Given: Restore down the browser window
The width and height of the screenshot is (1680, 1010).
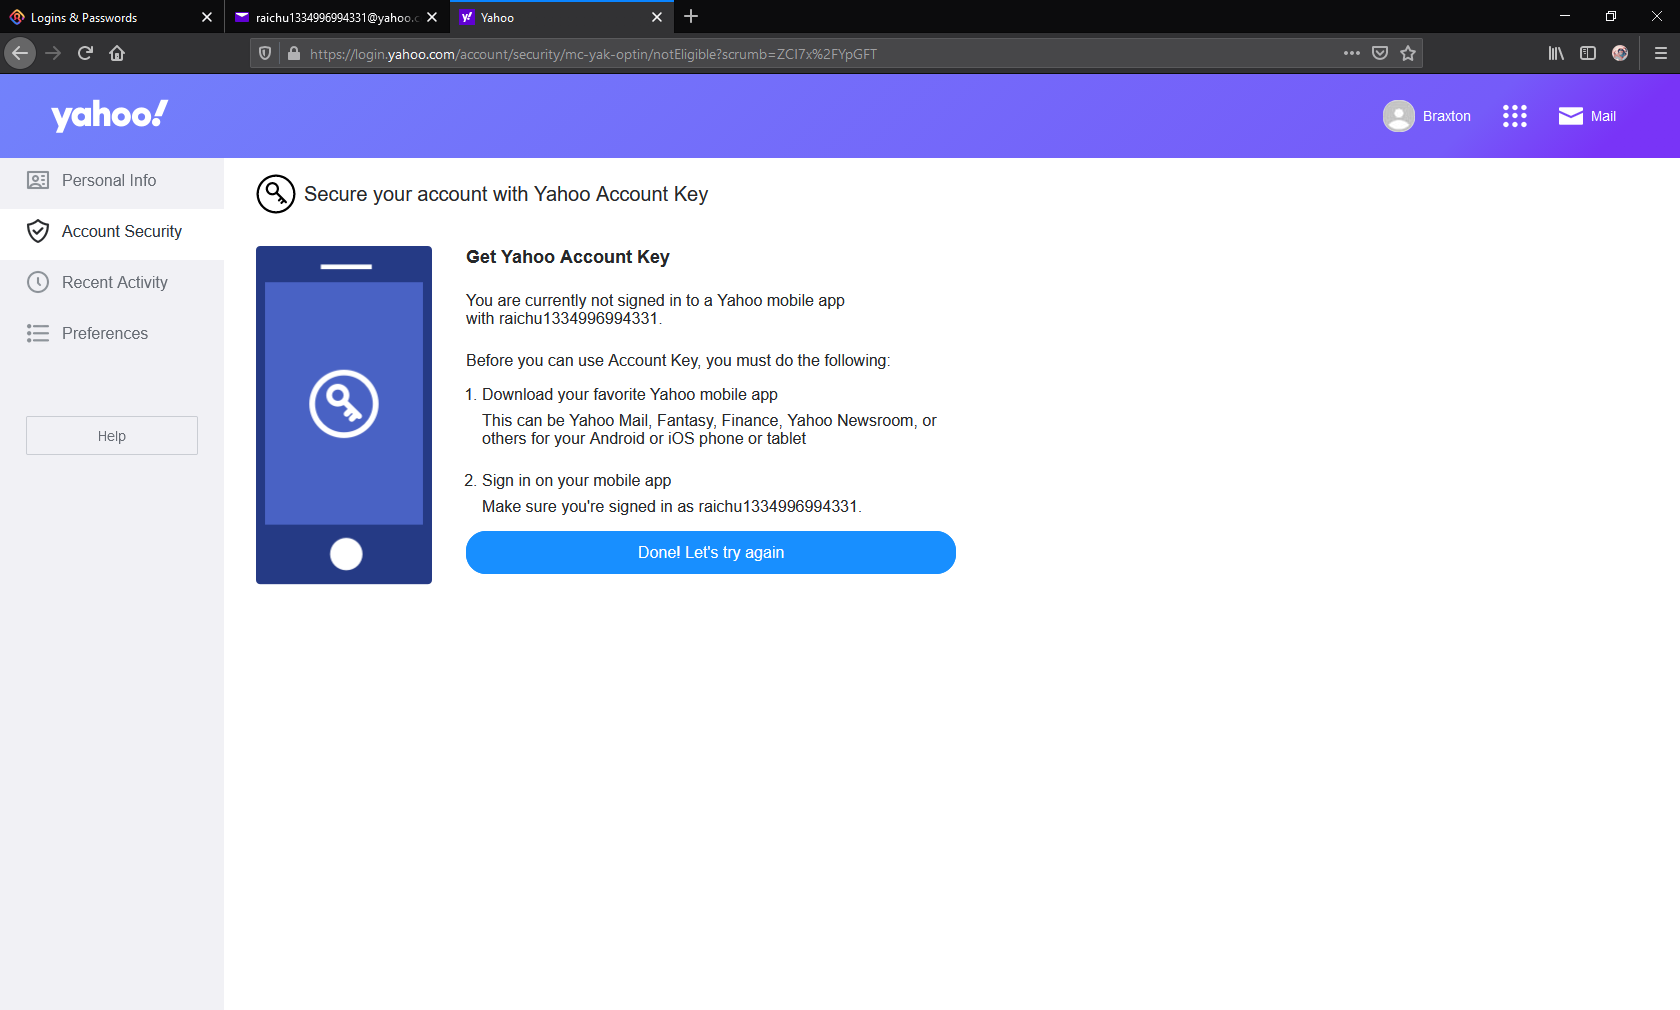Looking at the screenshot, I should coord(1611,16).
